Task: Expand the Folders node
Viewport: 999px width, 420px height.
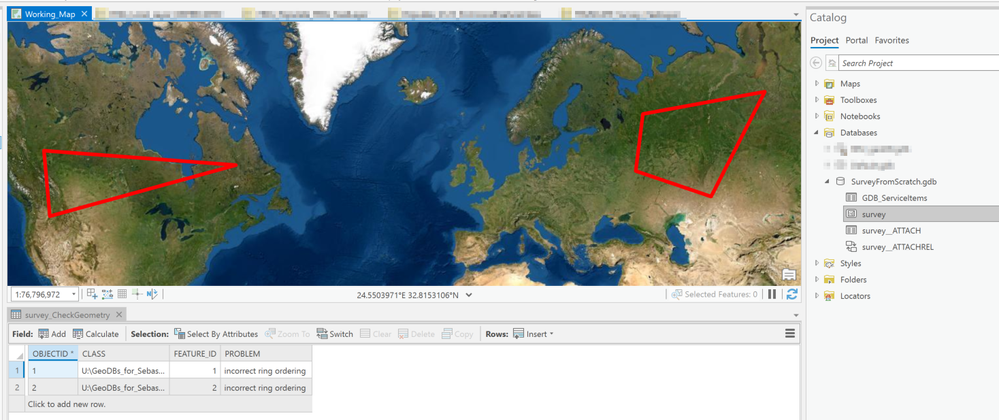Action: coord(817,279)
